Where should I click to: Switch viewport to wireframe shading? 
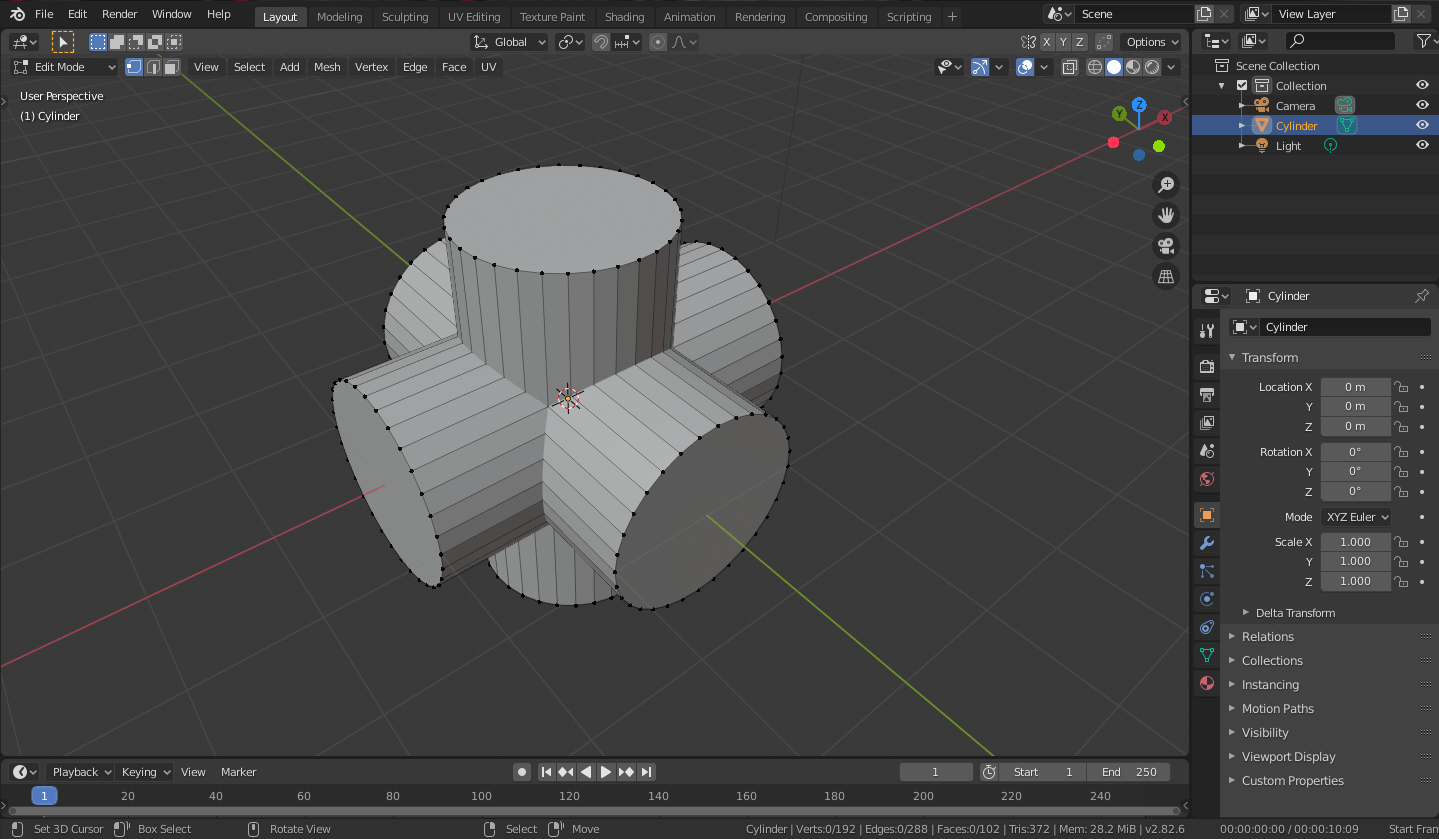pos(1093,67)
